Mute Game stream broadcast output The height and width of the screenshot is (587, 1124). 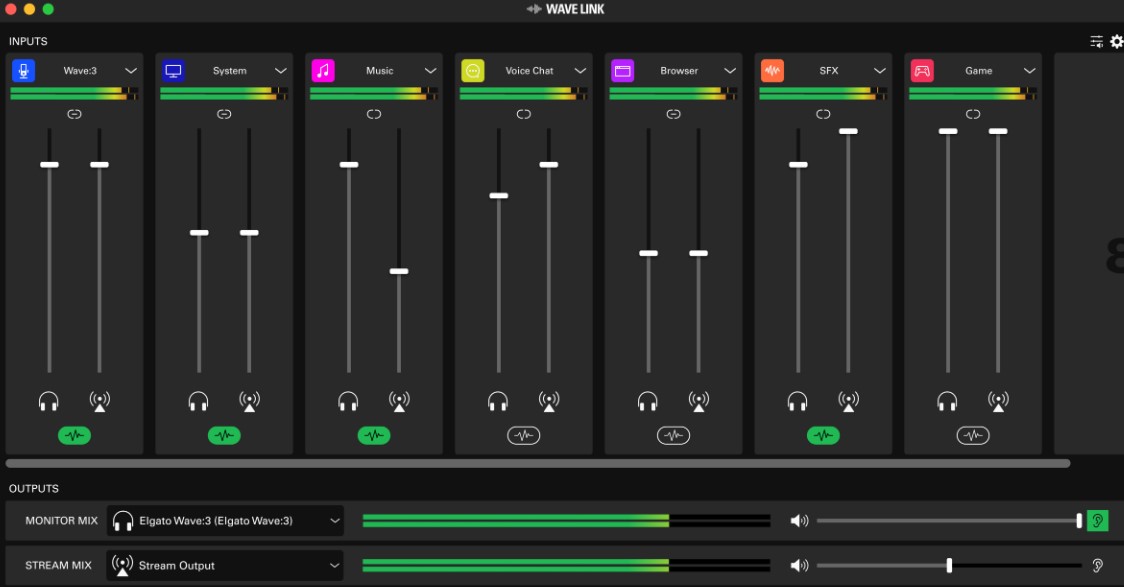999,401
